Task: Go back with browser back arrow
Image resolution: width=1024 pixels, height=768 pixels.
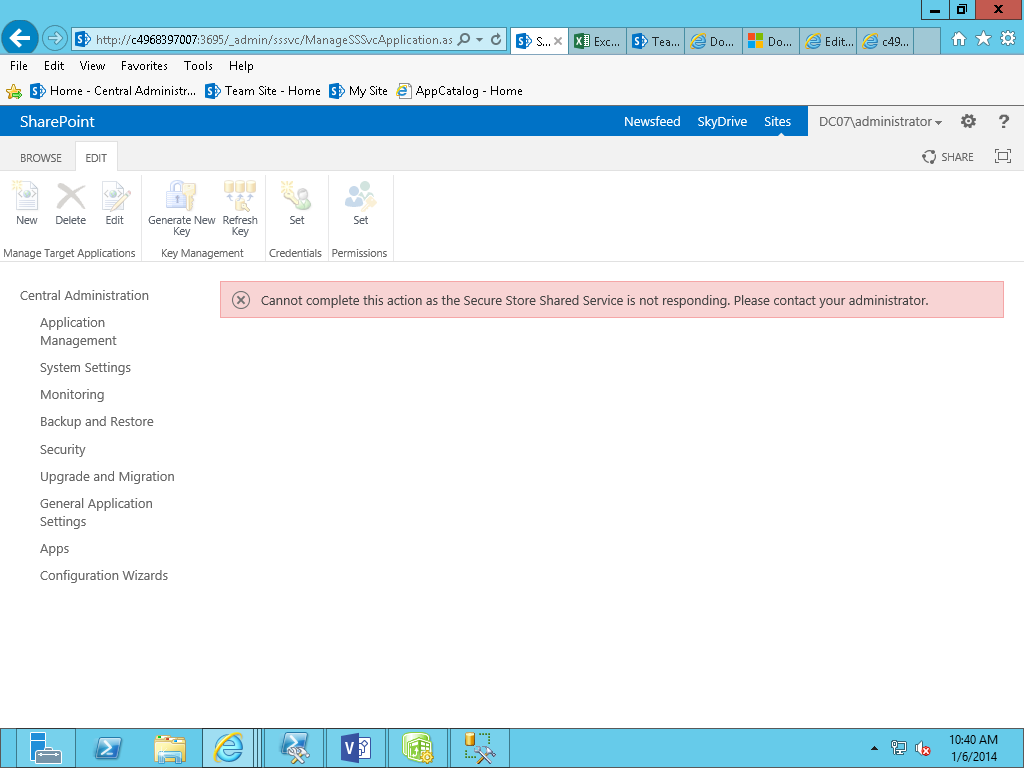Action: point(20,39)
